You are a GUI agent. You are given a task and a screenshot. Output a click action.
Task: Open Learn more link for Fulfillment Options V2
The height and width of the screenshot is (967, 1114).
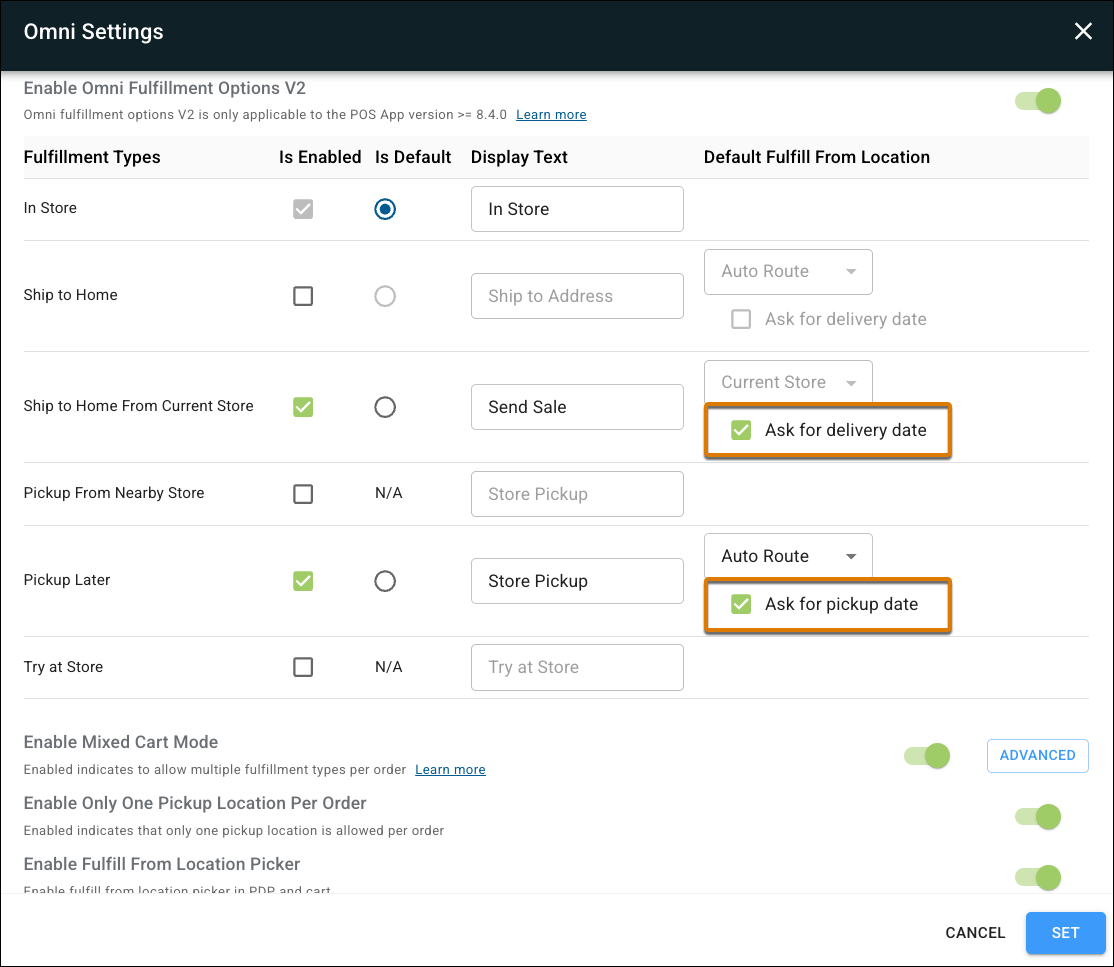(x=551, y=114)
